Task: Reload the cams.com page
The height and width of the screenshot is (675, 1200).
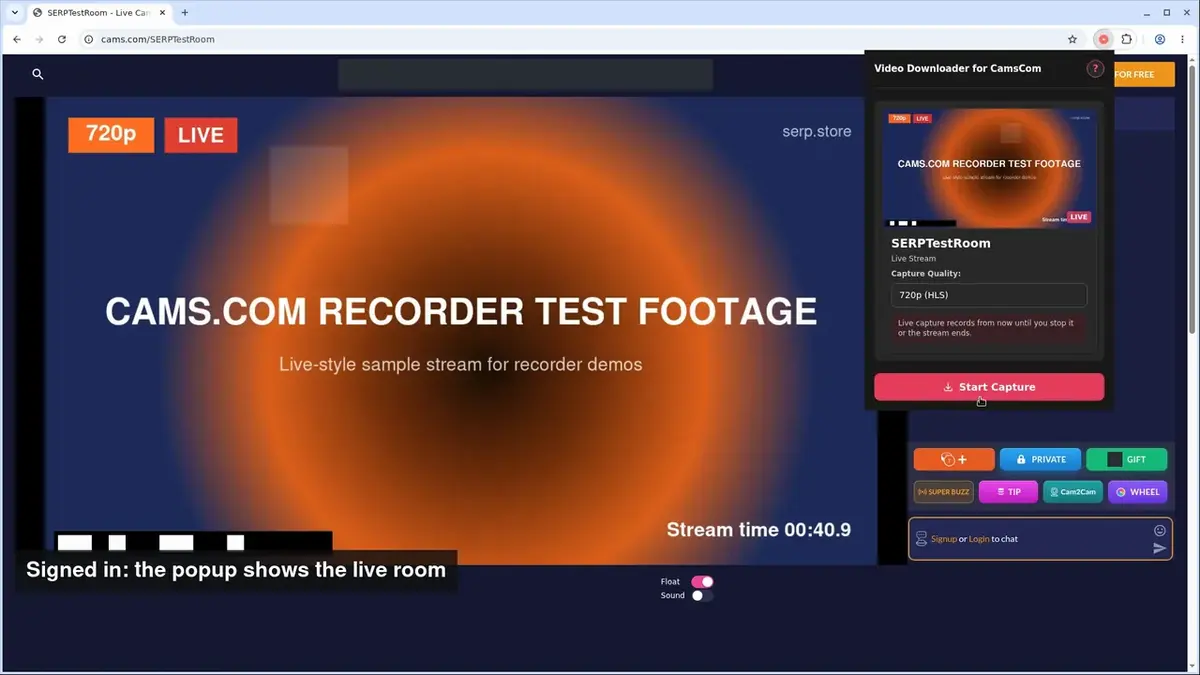Action: (x=62, y=39)
